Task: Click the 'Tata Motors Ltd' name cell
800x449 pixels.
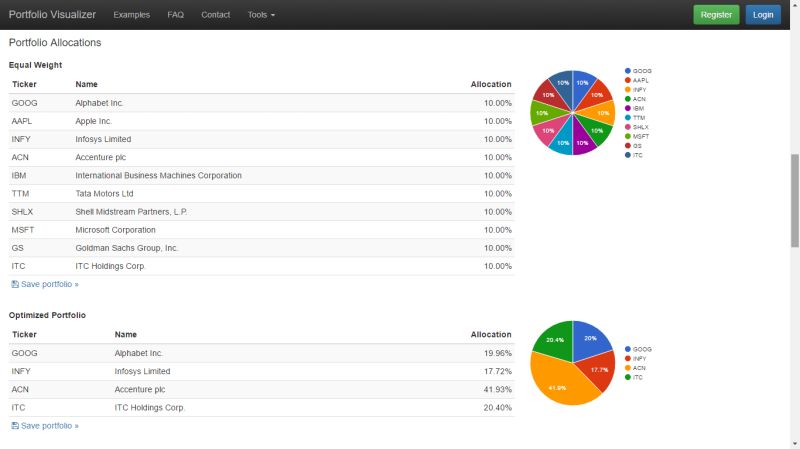Action: coord(104,194)
